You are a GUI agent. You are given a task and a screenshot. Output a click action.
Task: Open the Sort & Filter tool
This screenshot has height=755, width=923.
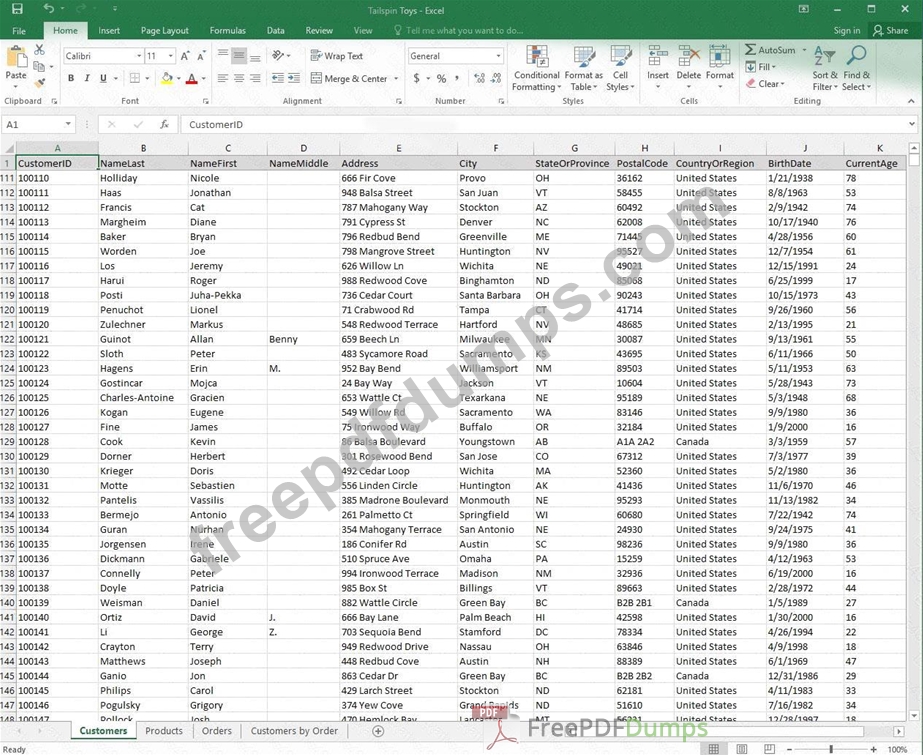825,68
